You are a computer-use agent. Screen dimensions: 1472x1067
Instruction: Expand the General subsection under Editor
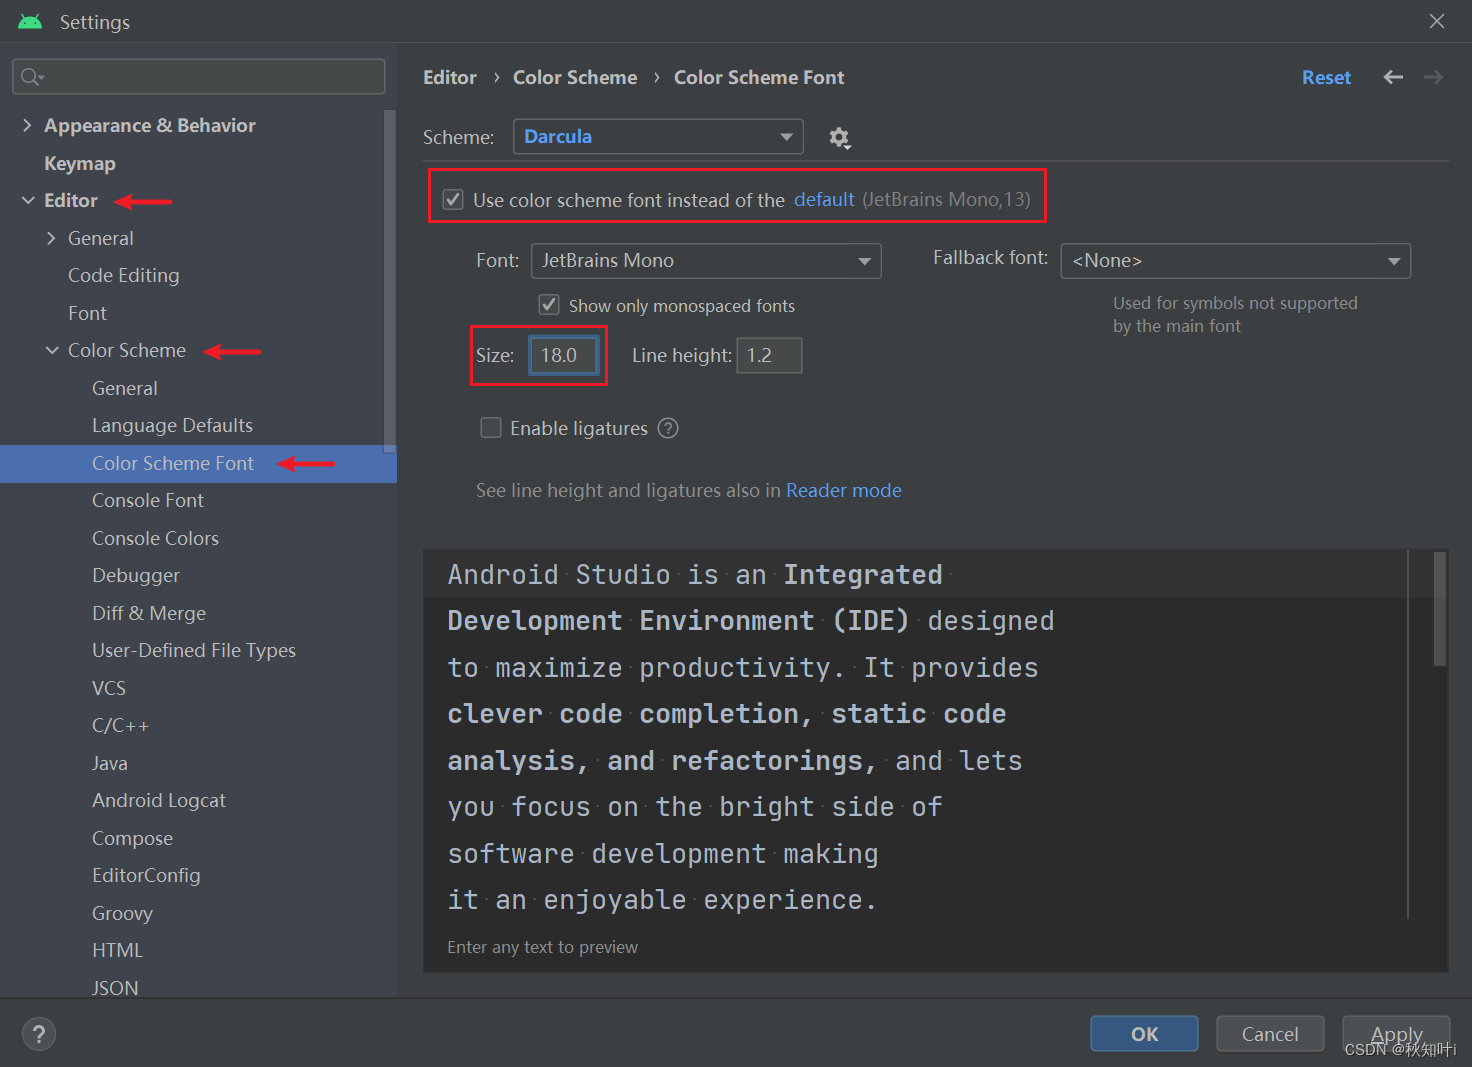51,238
